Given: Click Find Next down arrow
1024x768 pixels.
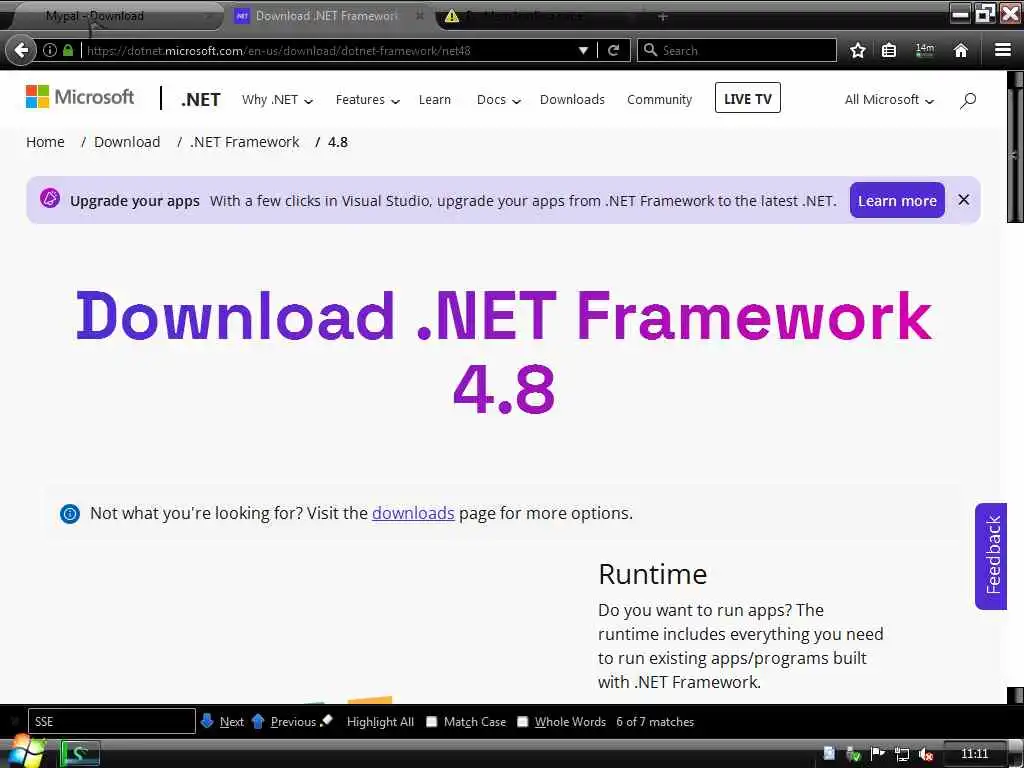Looking at the screenshot, I should coord(207,721).
